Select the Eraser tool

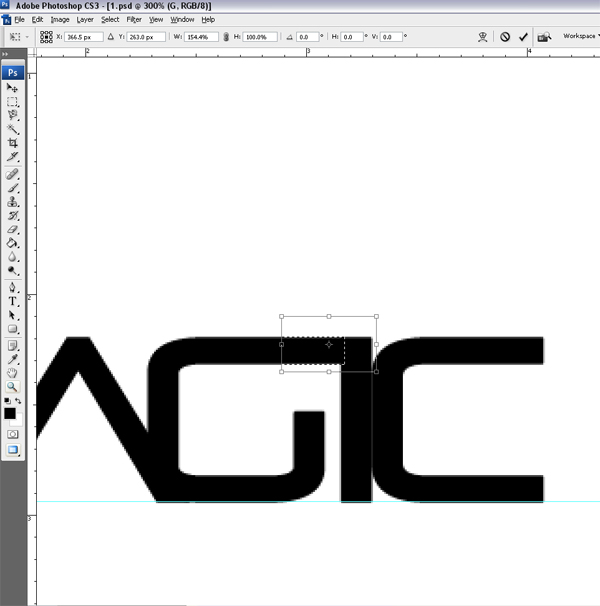pos(12,230)
